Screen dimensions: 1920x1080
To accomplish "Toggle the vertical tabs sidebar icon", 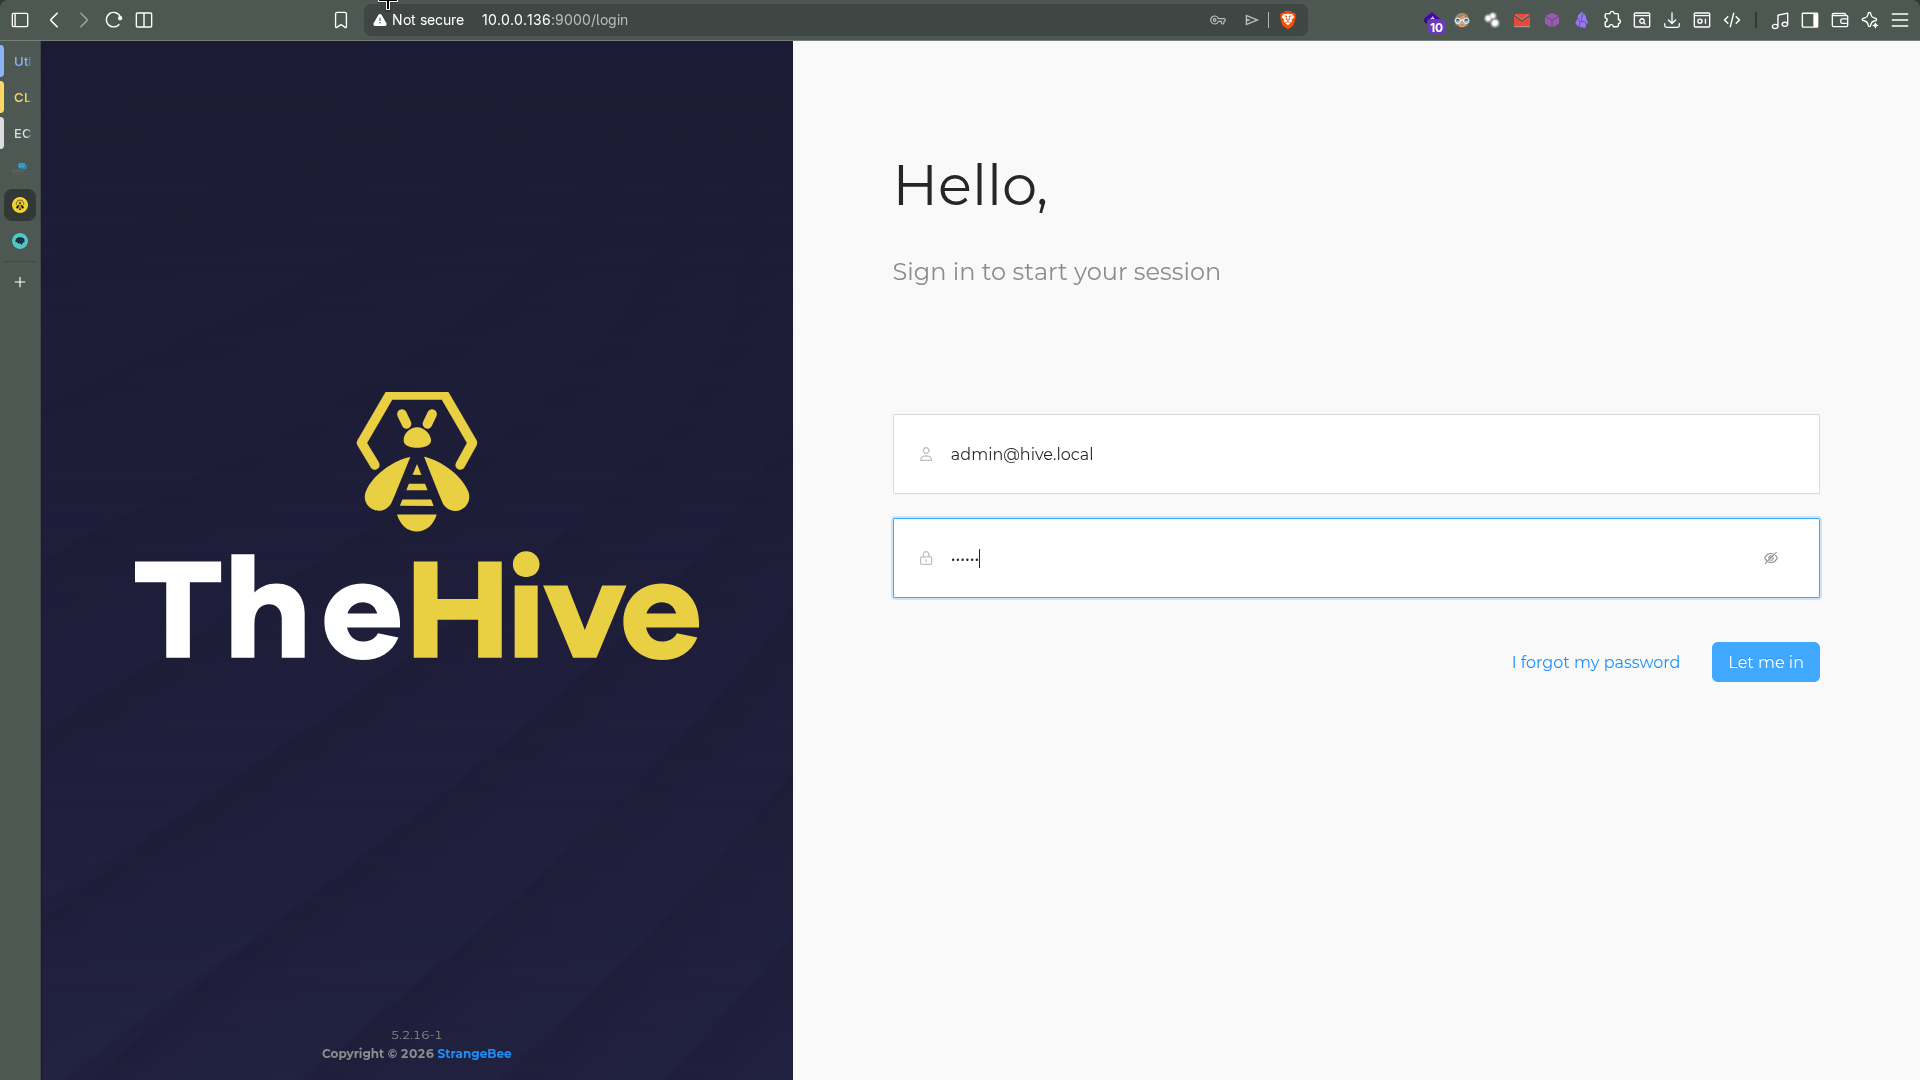I will [20, 20].
